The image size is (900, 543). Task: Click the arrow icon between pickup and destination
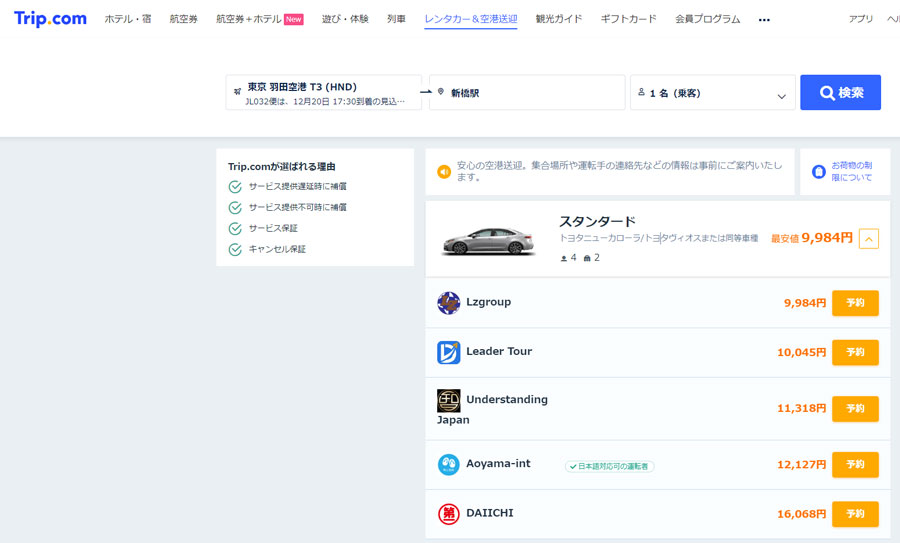point(425,92)
